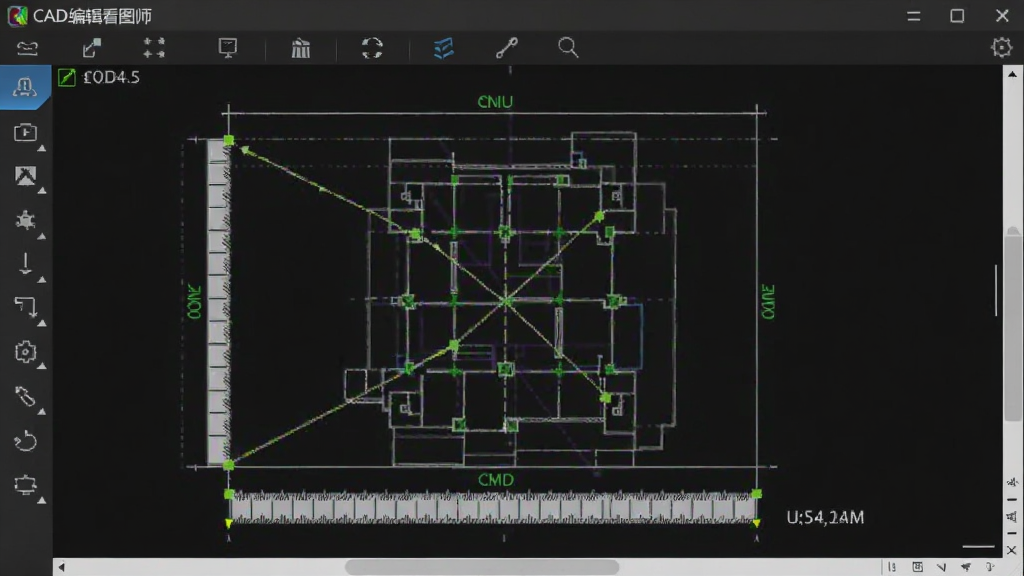Expand the gear tool flyout triangle
1024x576 pixels.
[42, 367]
